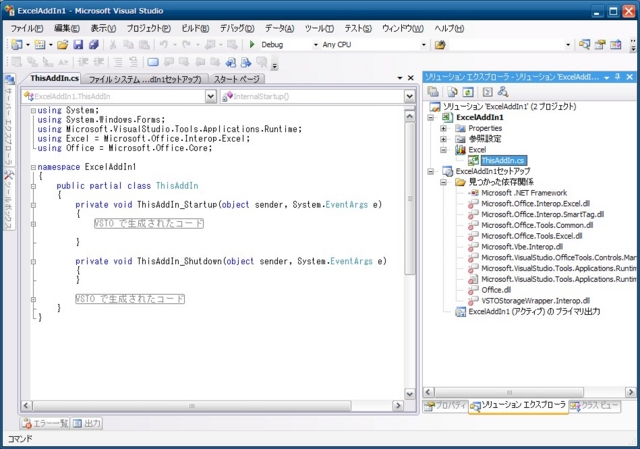Viewport: 640px width, 449px height.
Task: Switch to the ファイル システム setup tab
Action: [x=145, y=79]
